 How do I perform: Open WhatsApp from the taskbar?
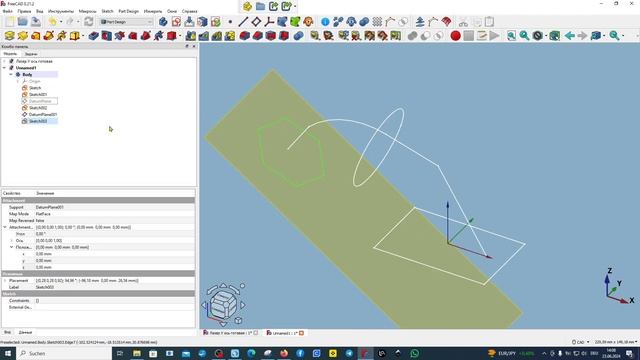pos(415,353)
